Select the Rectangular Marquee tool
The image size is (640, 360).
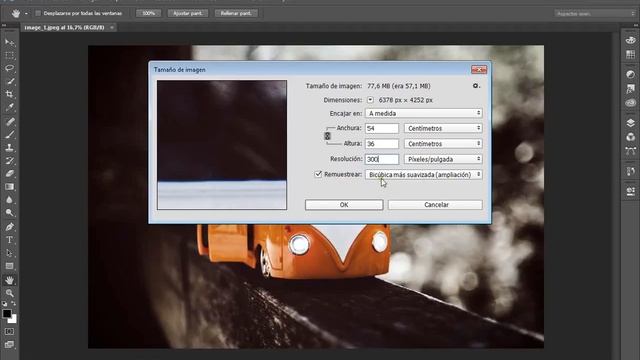[9, 55]
